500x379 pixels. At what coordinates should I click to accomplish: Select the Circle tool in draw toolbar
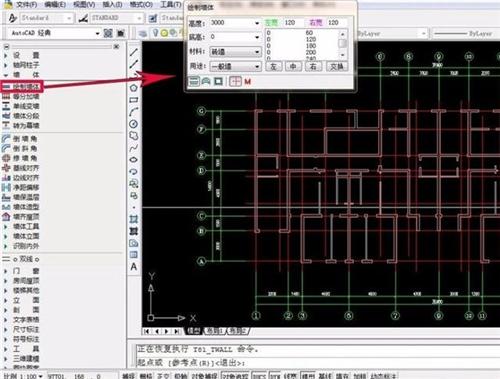pos(134,124)
